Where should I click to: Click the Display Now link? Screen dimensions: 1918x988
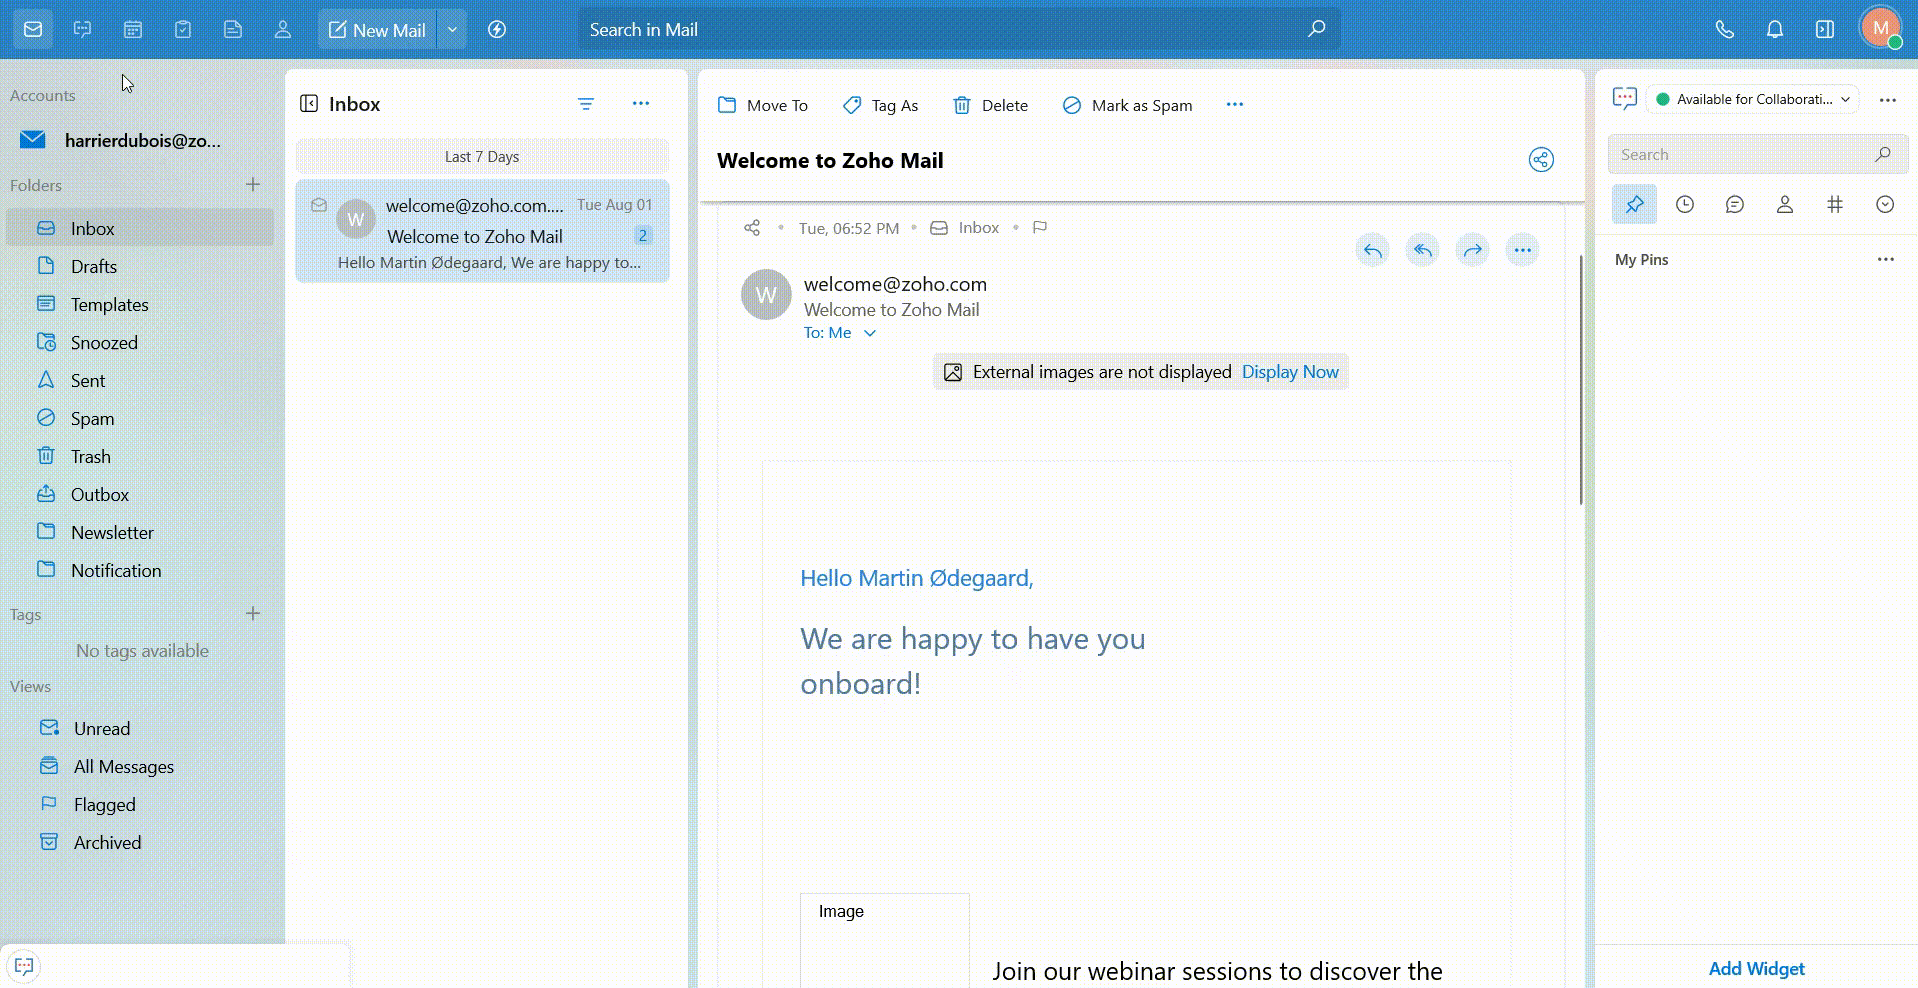click(x=1289, y=372)
